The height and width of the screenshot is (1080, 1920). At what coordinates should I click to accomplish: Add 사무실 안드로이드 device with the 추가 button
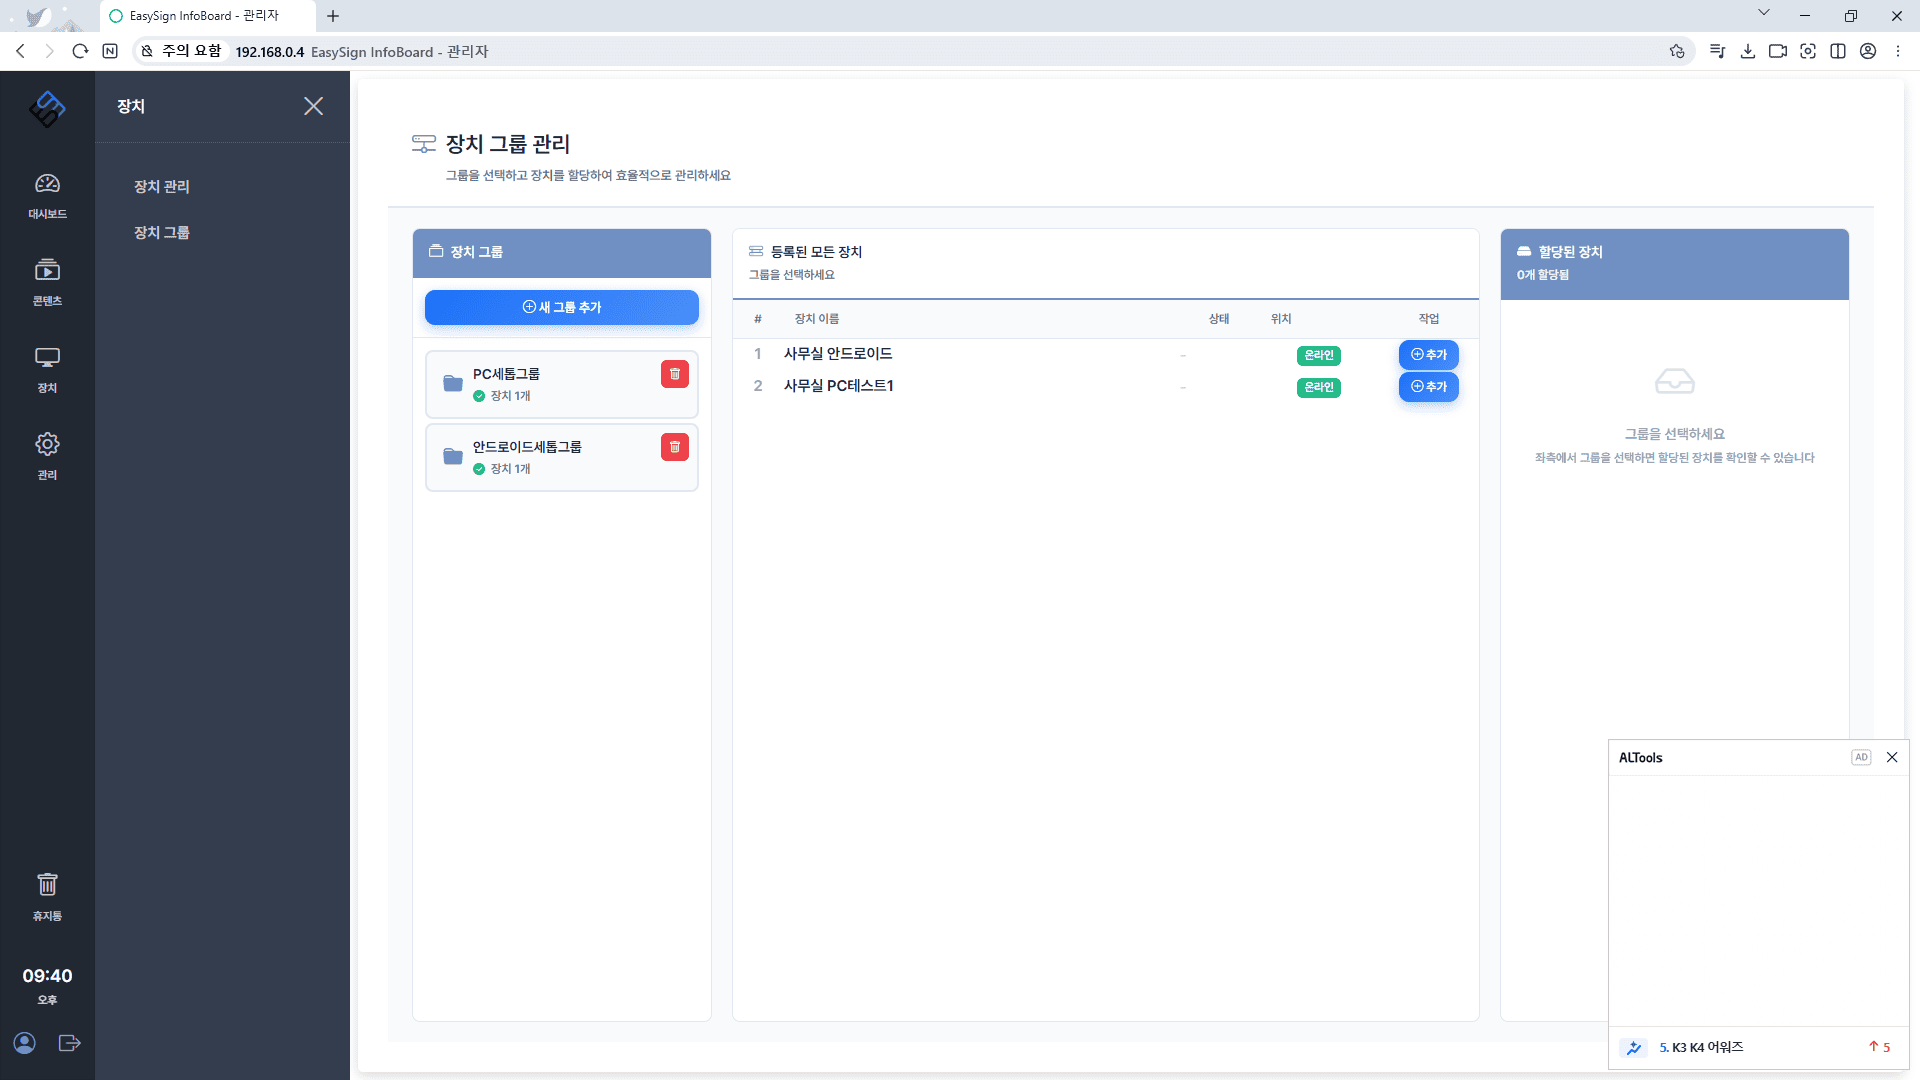point(1428,355)
